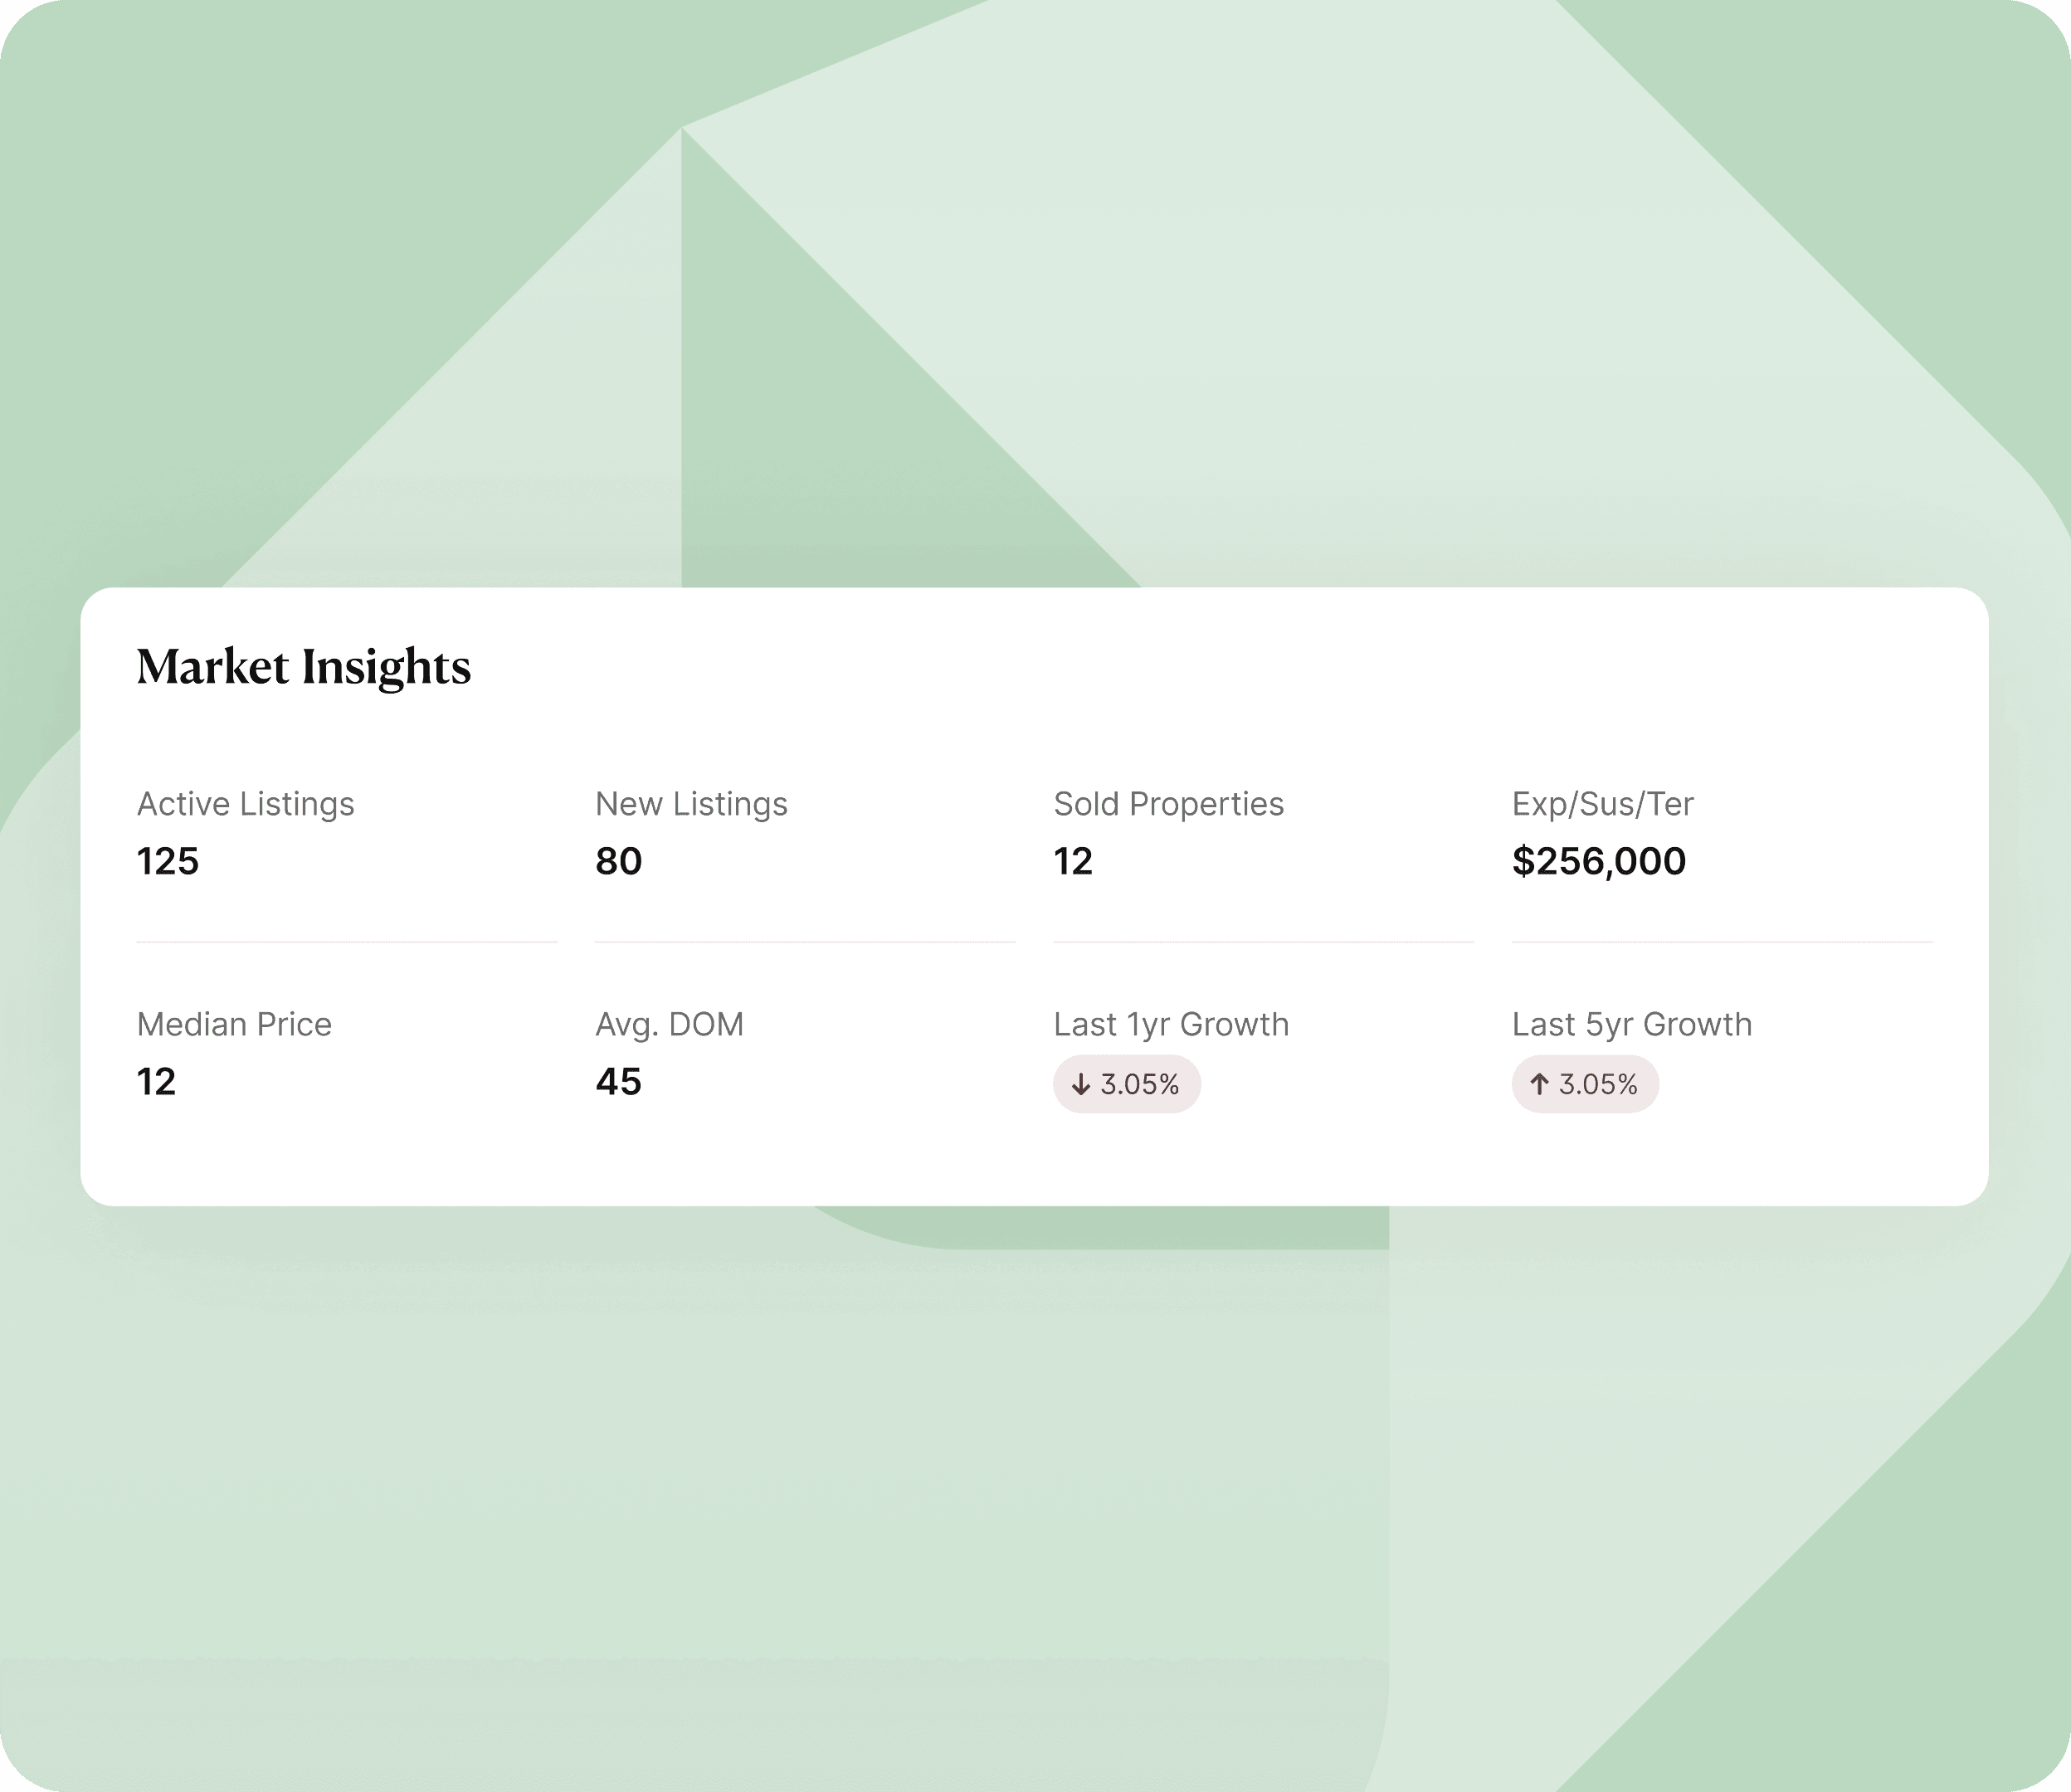Click the divider line under Sold Properties
The width and height of the screenshot is (2071, 1792).
tap(1263, 942)
